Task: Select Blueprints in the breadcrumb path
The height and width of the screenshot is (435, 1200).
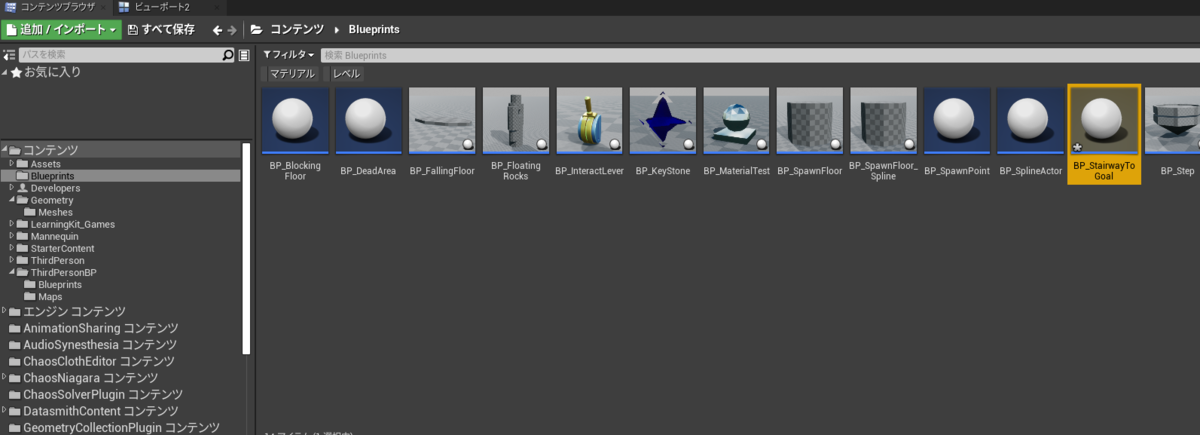Action: (374, 30)
